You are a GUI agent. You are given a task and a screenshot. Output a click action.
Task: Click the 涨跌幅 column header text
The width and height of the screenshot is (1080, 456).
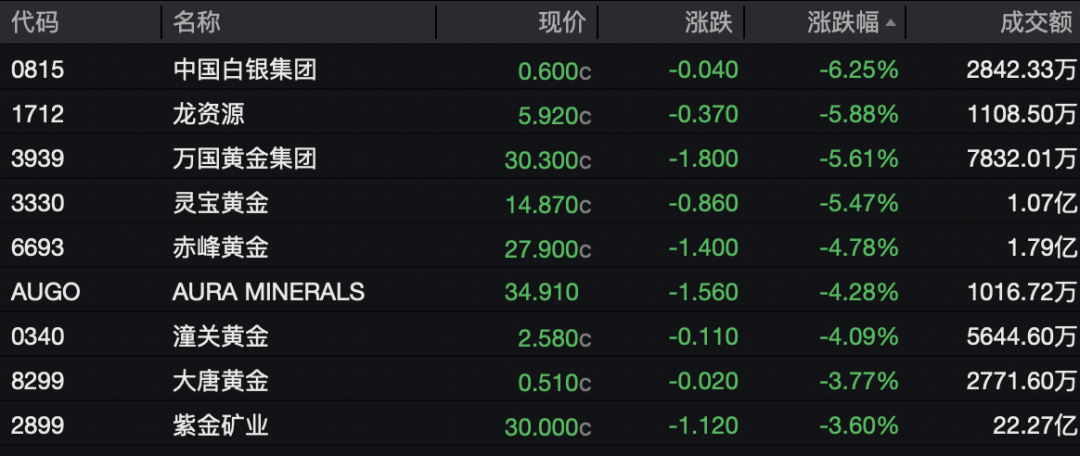(842, 22)
